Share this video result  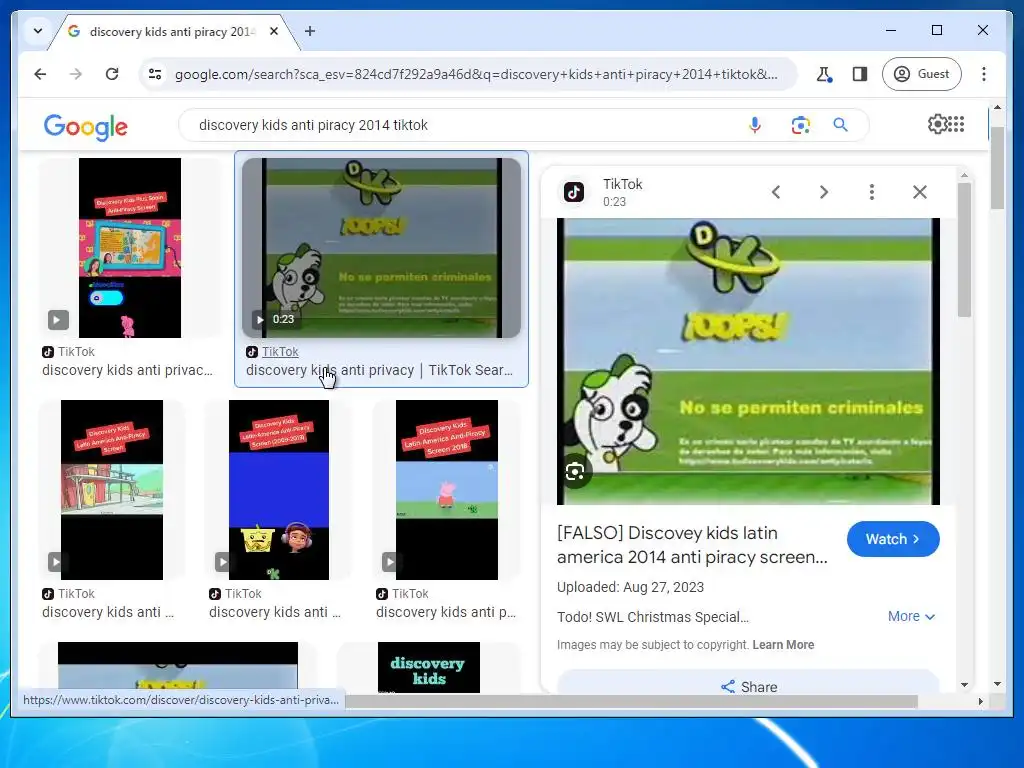(748, 686)
